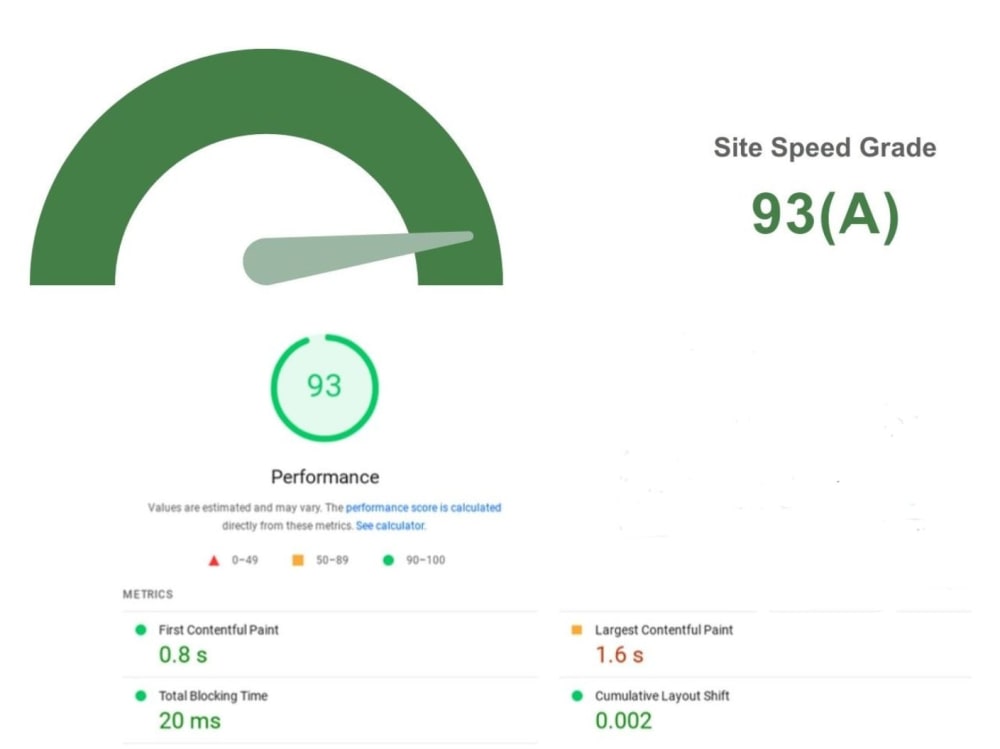Click the 93 performance score circle

[325, 387]
